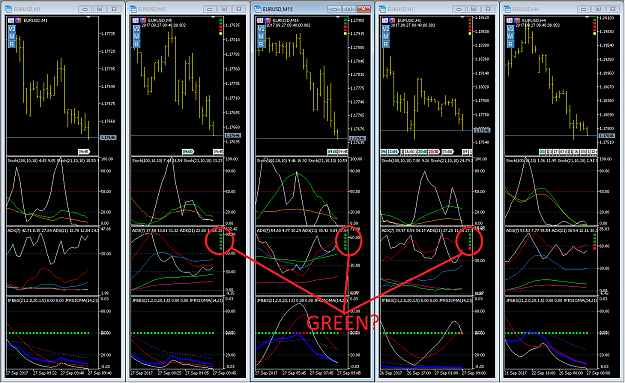Toggle the M button in the EURUSD,M5 chart
The height and width of the screenshot is (383, 625).
[136, 37]
